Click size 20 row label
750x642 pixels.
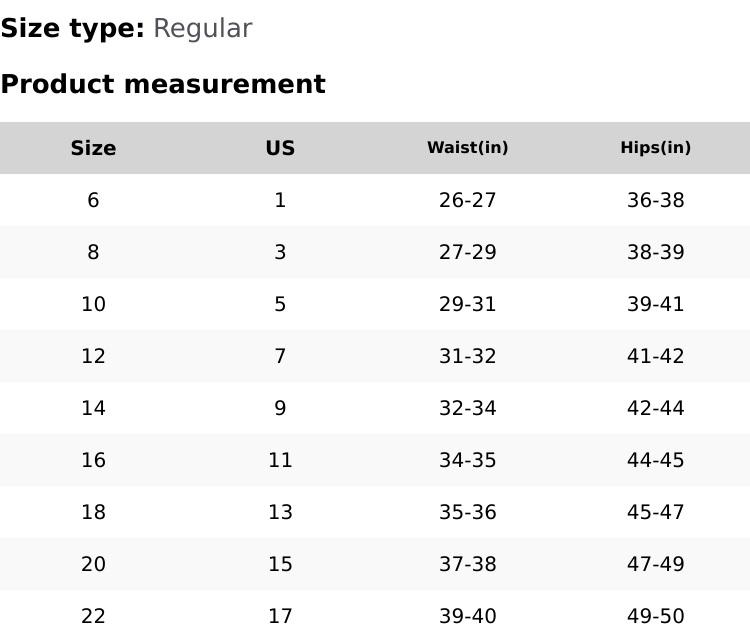point(93,564)
